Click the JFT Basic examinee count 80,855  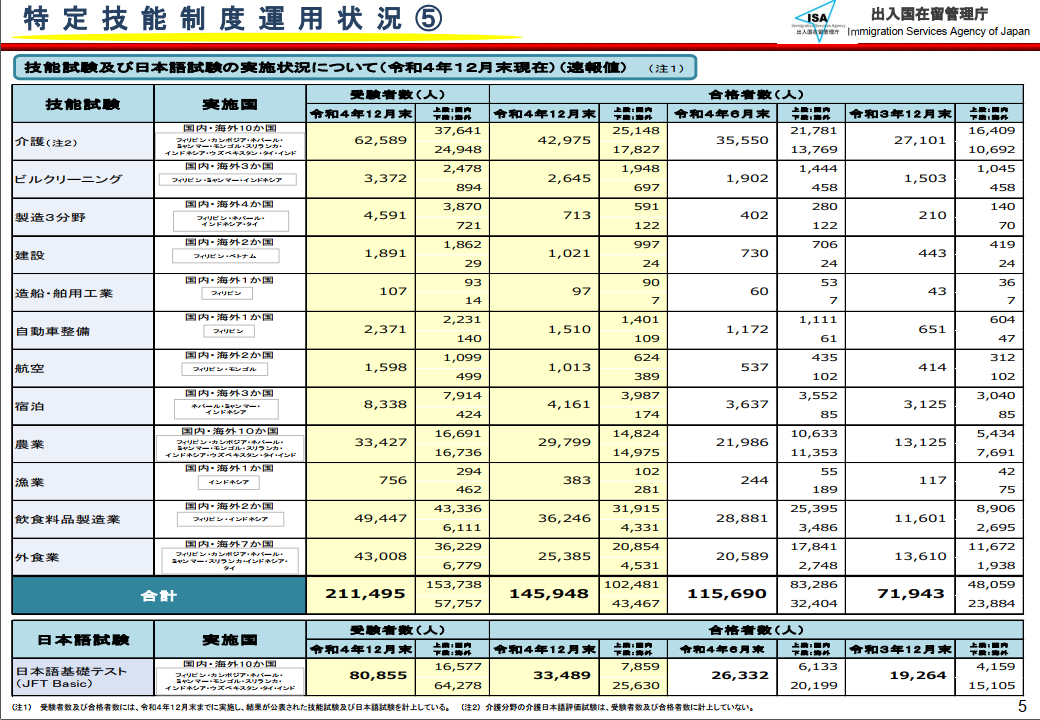tap(378, 676)
